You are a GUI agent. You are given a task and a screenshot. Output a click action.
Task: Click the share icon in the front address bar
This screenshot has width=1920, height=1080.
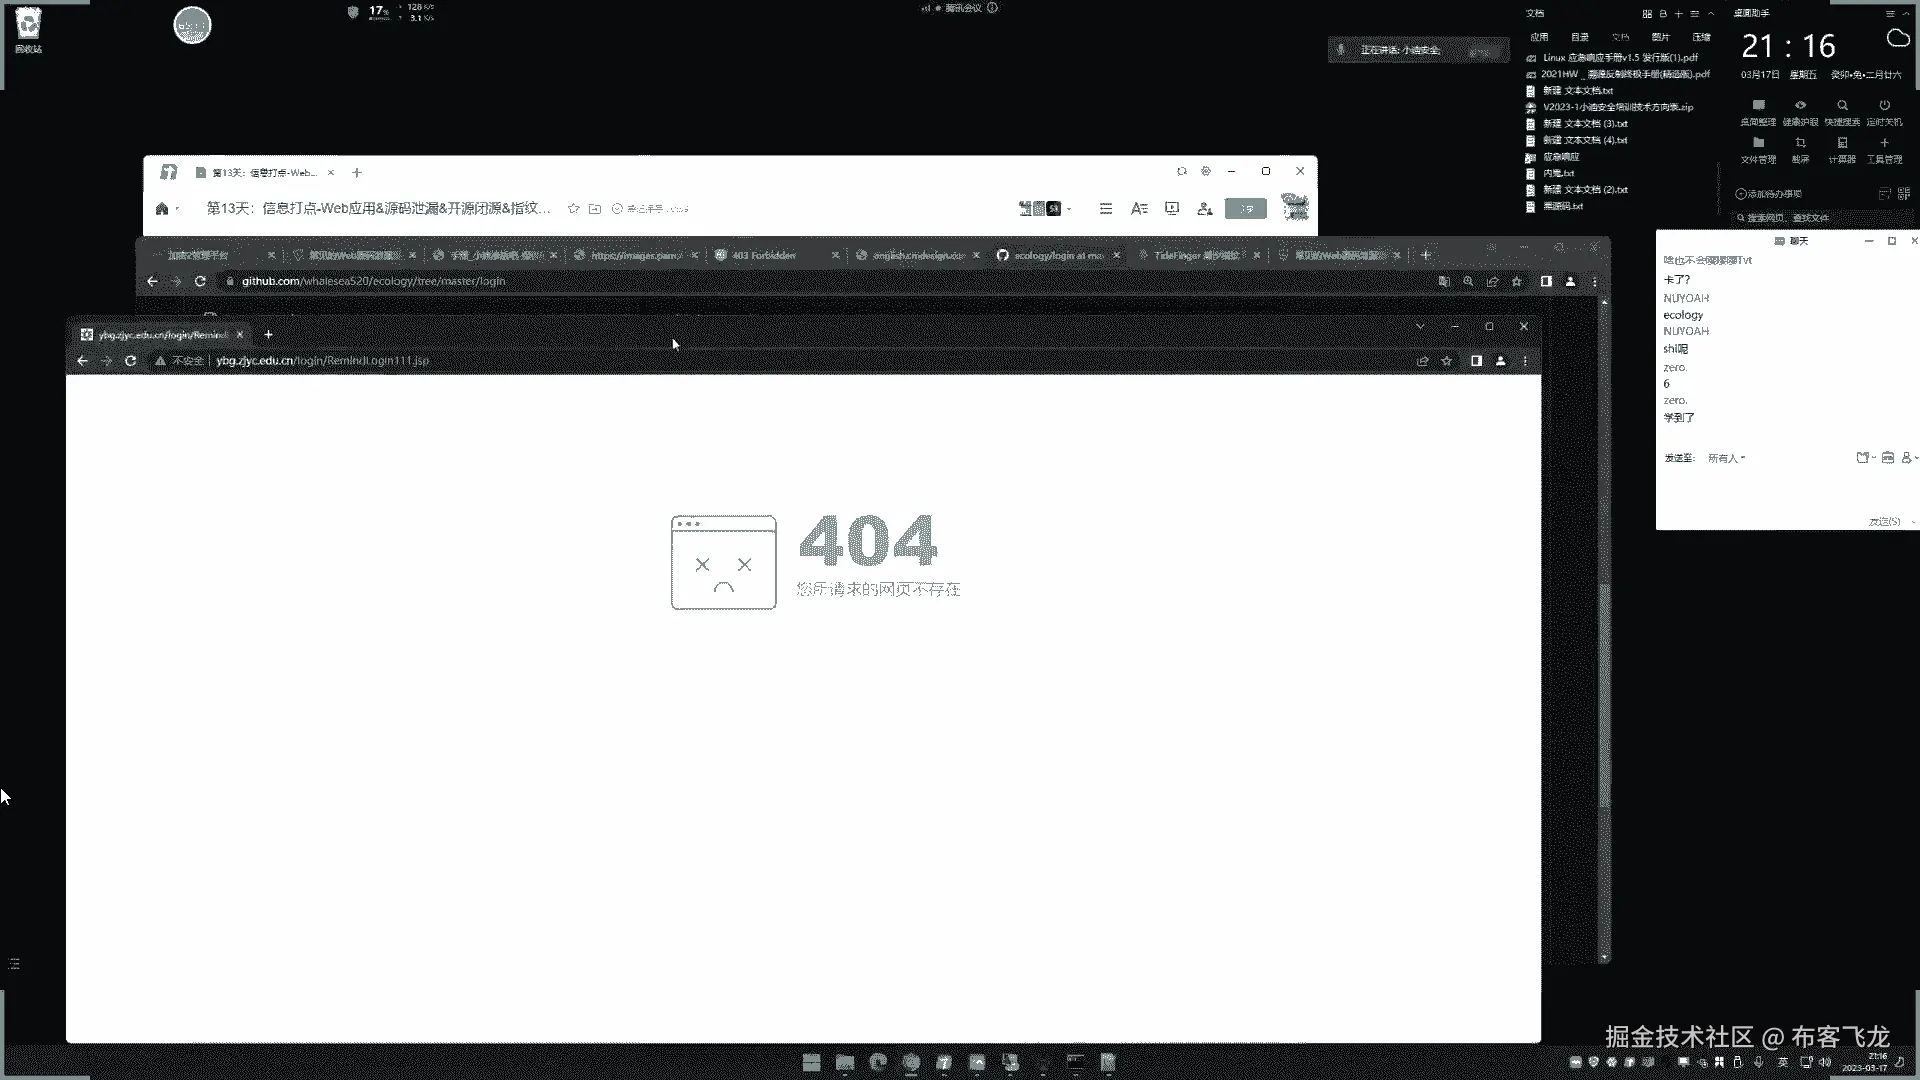[1422, 361]
